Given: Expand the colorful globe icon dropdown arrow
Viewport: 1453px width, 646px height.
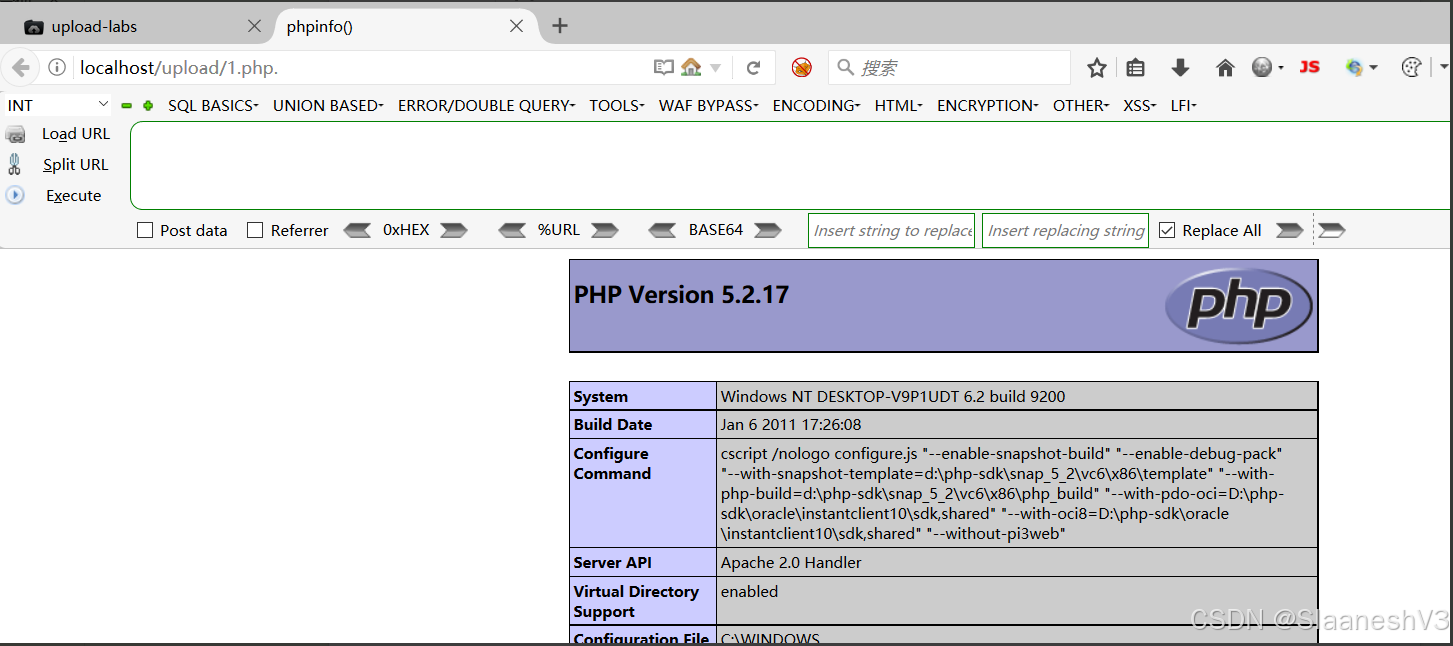Looking at the screenshot, I should point(1373,68).
